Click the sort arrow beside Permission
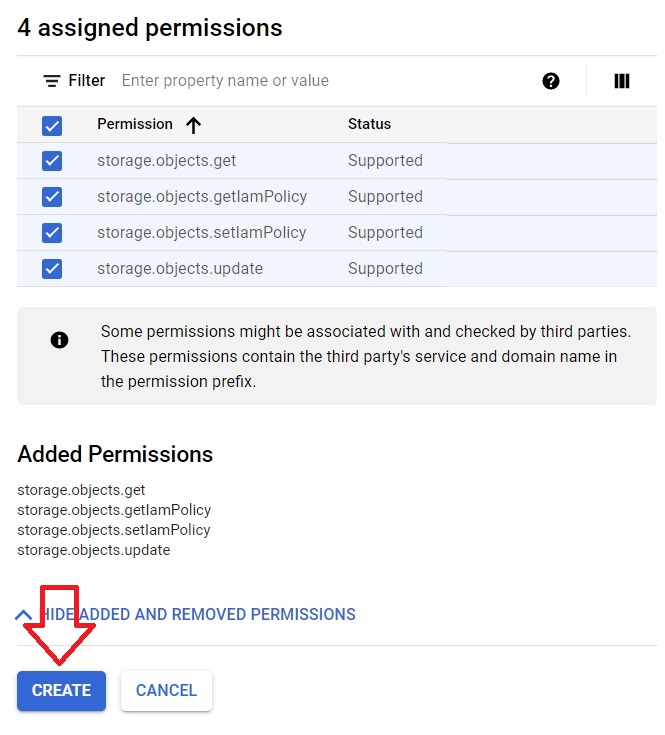 click(x=193, y=125)
